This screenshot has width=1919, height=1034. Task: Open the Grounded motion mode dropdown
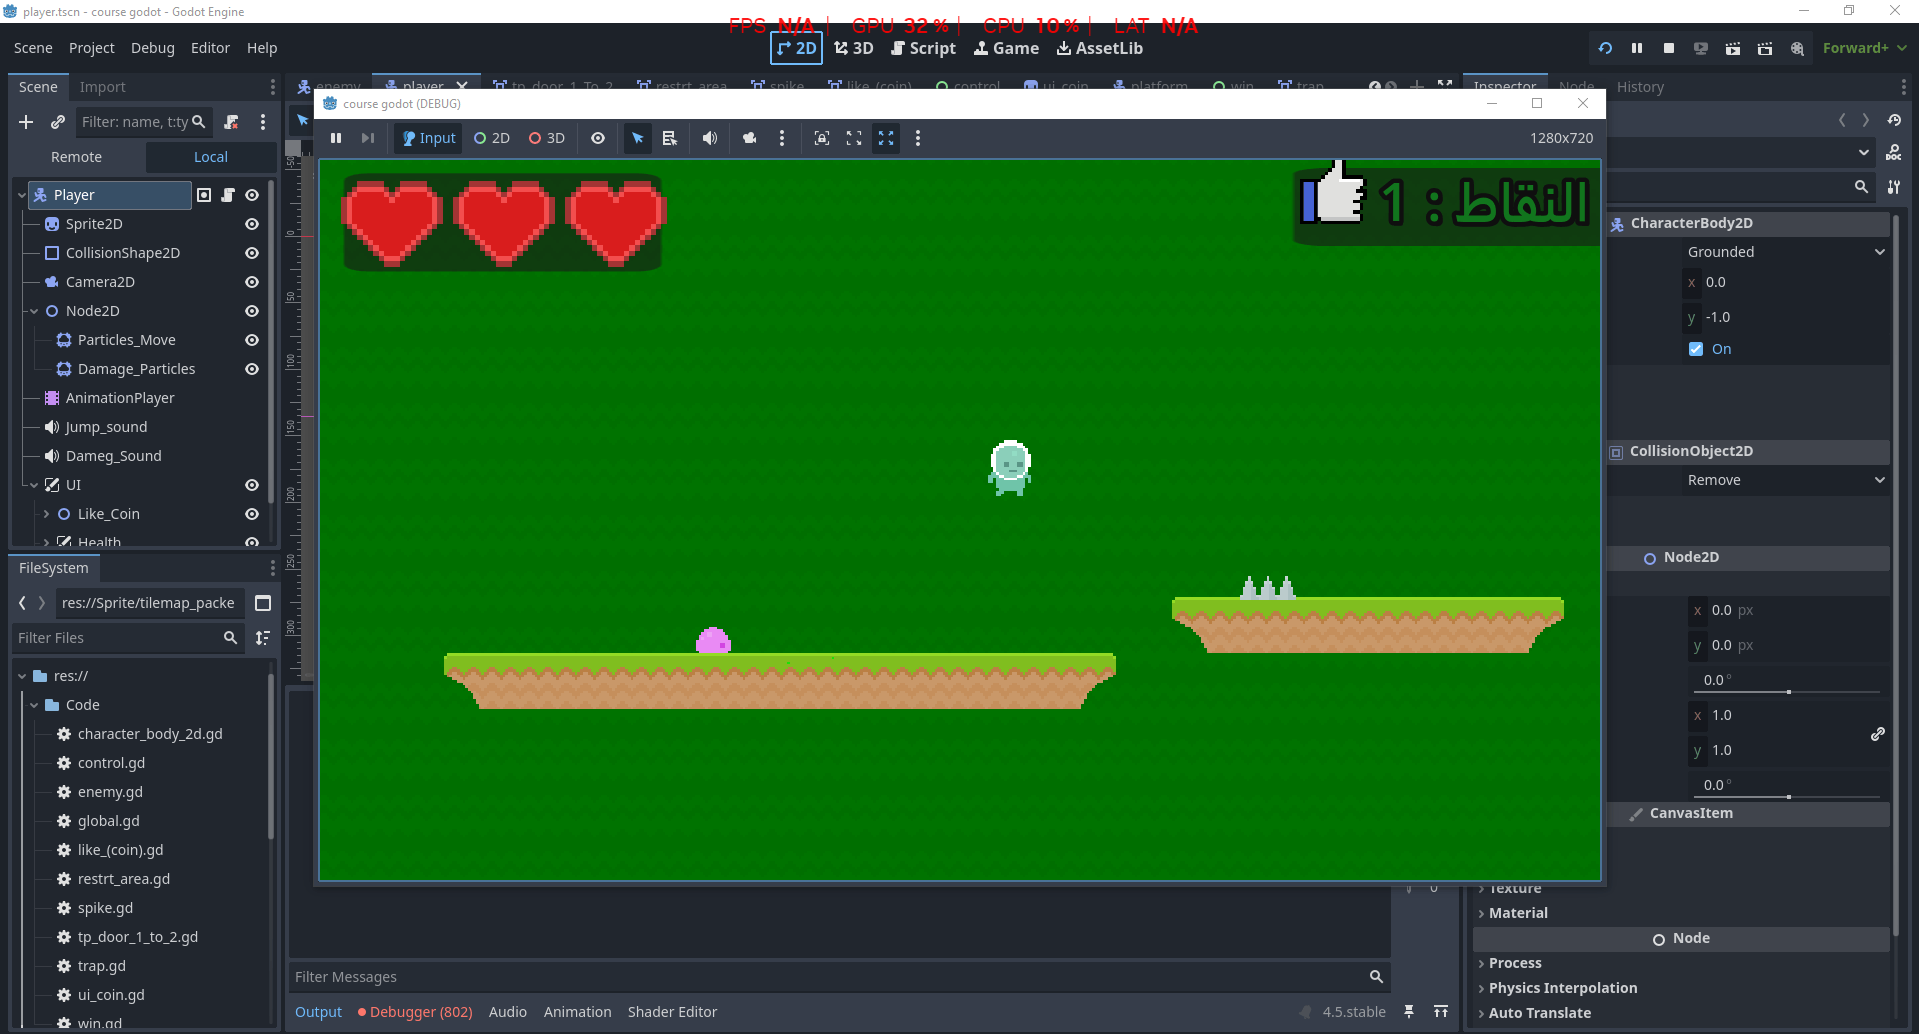pos(1785,252)
